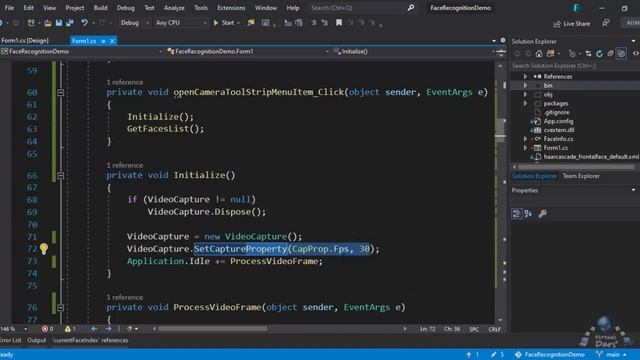The image size is (640, 360).
Task: Open the Output panel tab
Action: coord(37,340)
